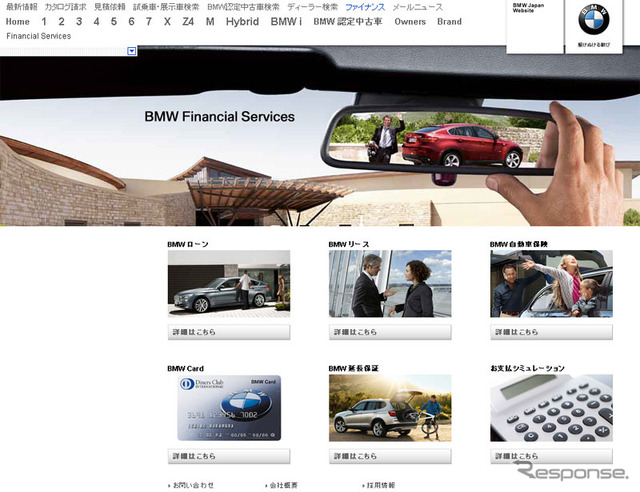This screenshot has height=492, width=640.
Task: Click 詳細はこちら under BMW 延長保証
Action: [x=390, y=456]
